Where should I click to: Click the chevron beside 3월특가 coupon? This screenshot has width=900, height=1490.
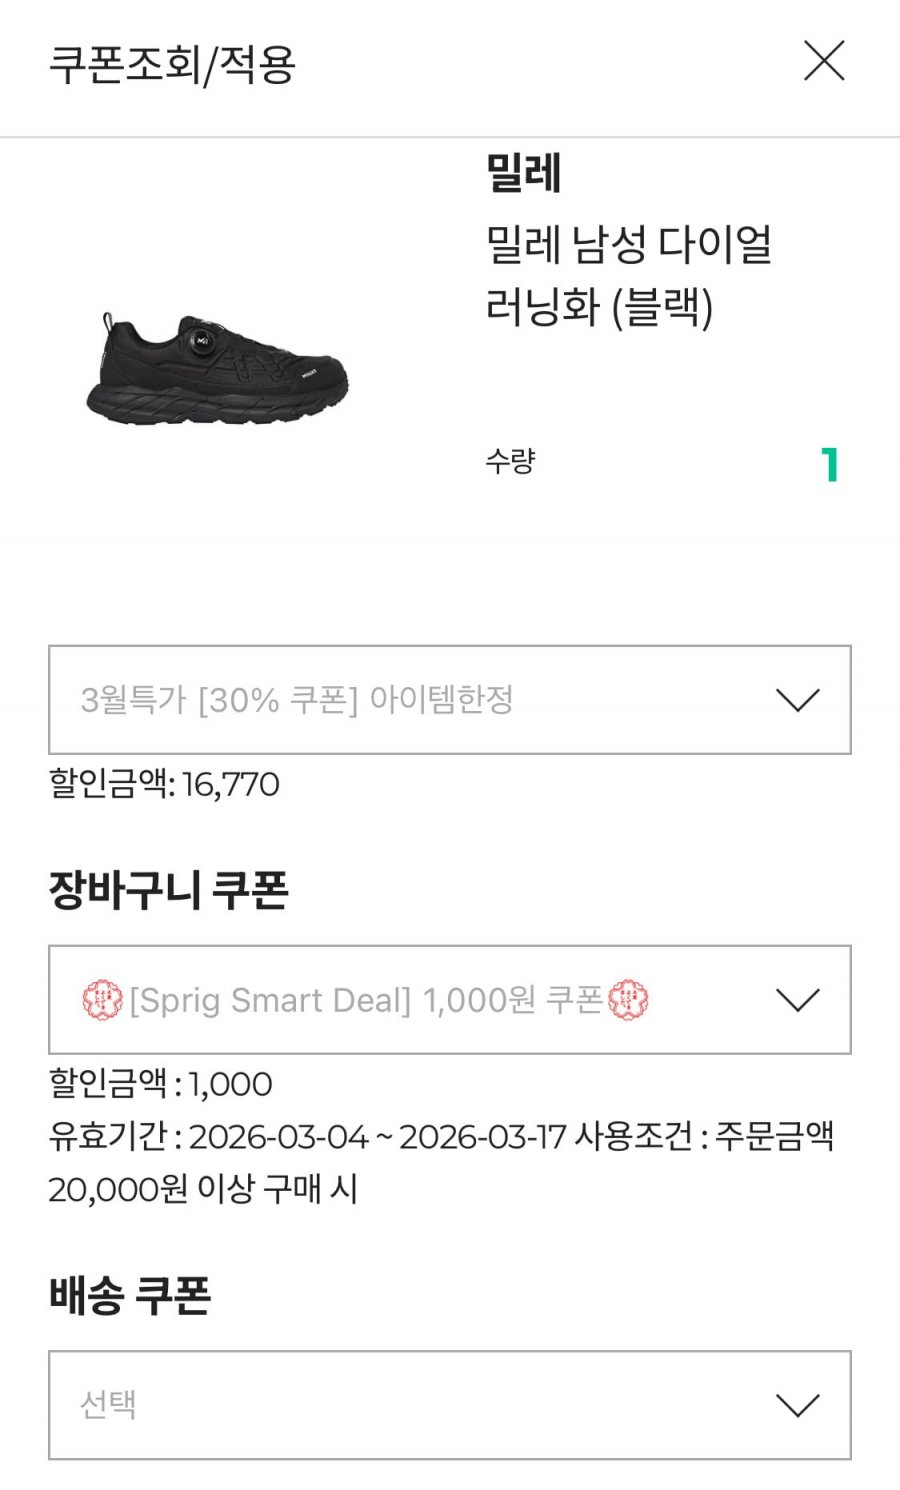(x=797, y=700)
